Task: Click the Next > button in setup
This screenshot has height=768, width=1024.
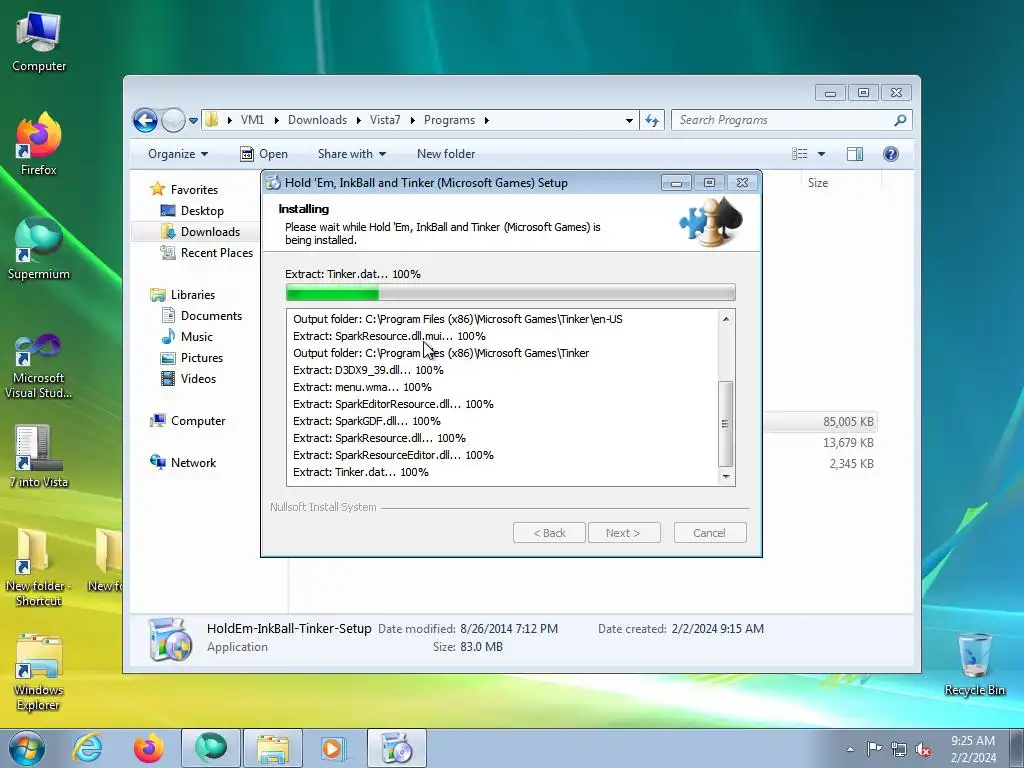Action: pyautogui.click(x=623, y=533)
